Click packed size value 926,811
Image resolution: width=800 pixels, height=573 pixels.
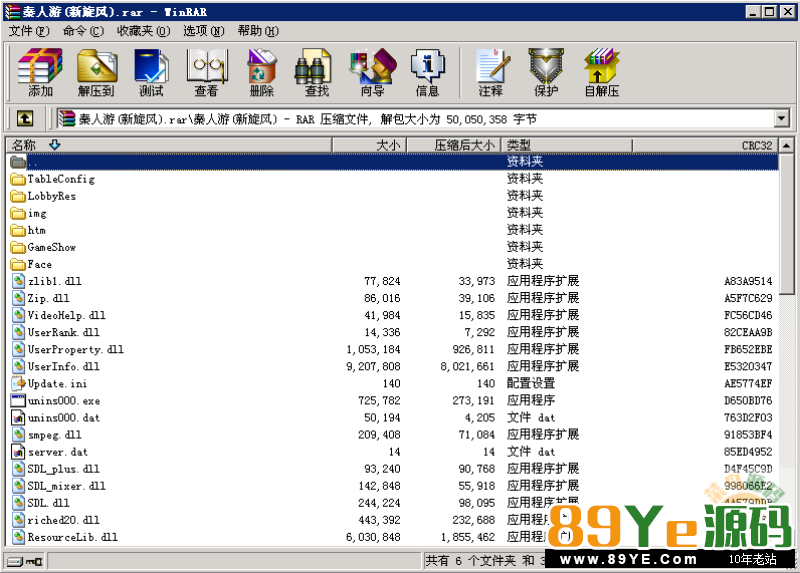coord(473,350)
